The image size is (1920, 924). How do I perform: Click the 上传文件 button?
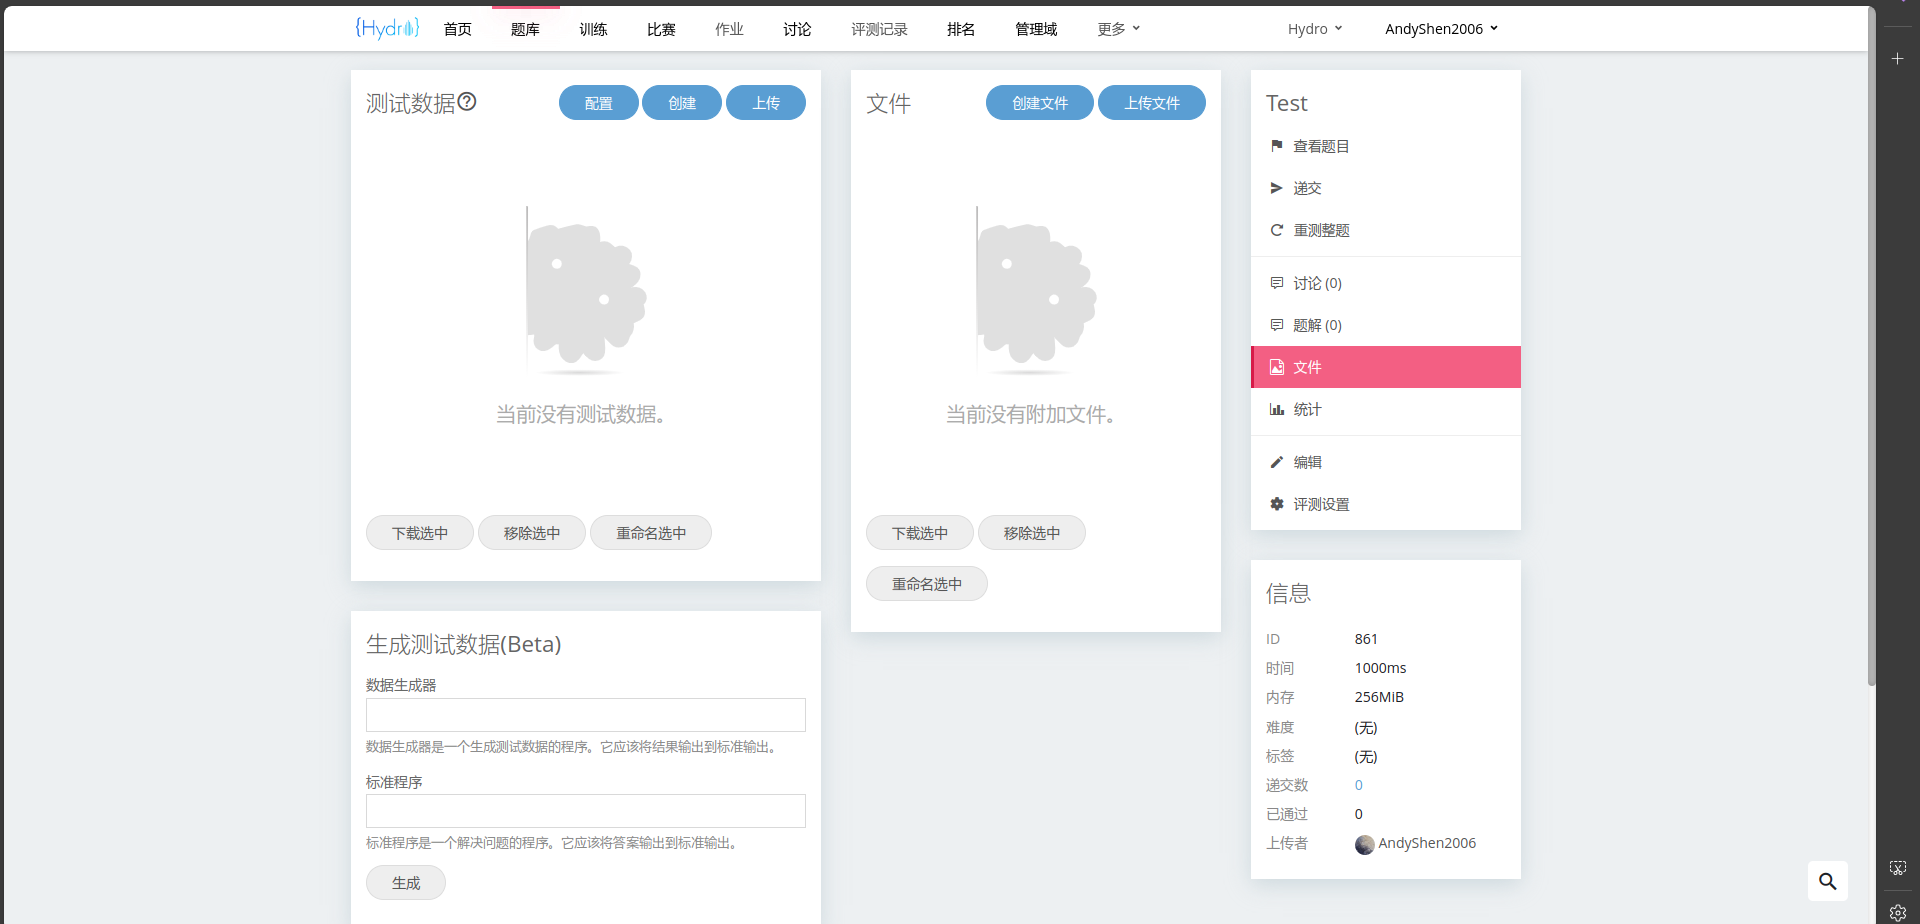point(1151,103)
